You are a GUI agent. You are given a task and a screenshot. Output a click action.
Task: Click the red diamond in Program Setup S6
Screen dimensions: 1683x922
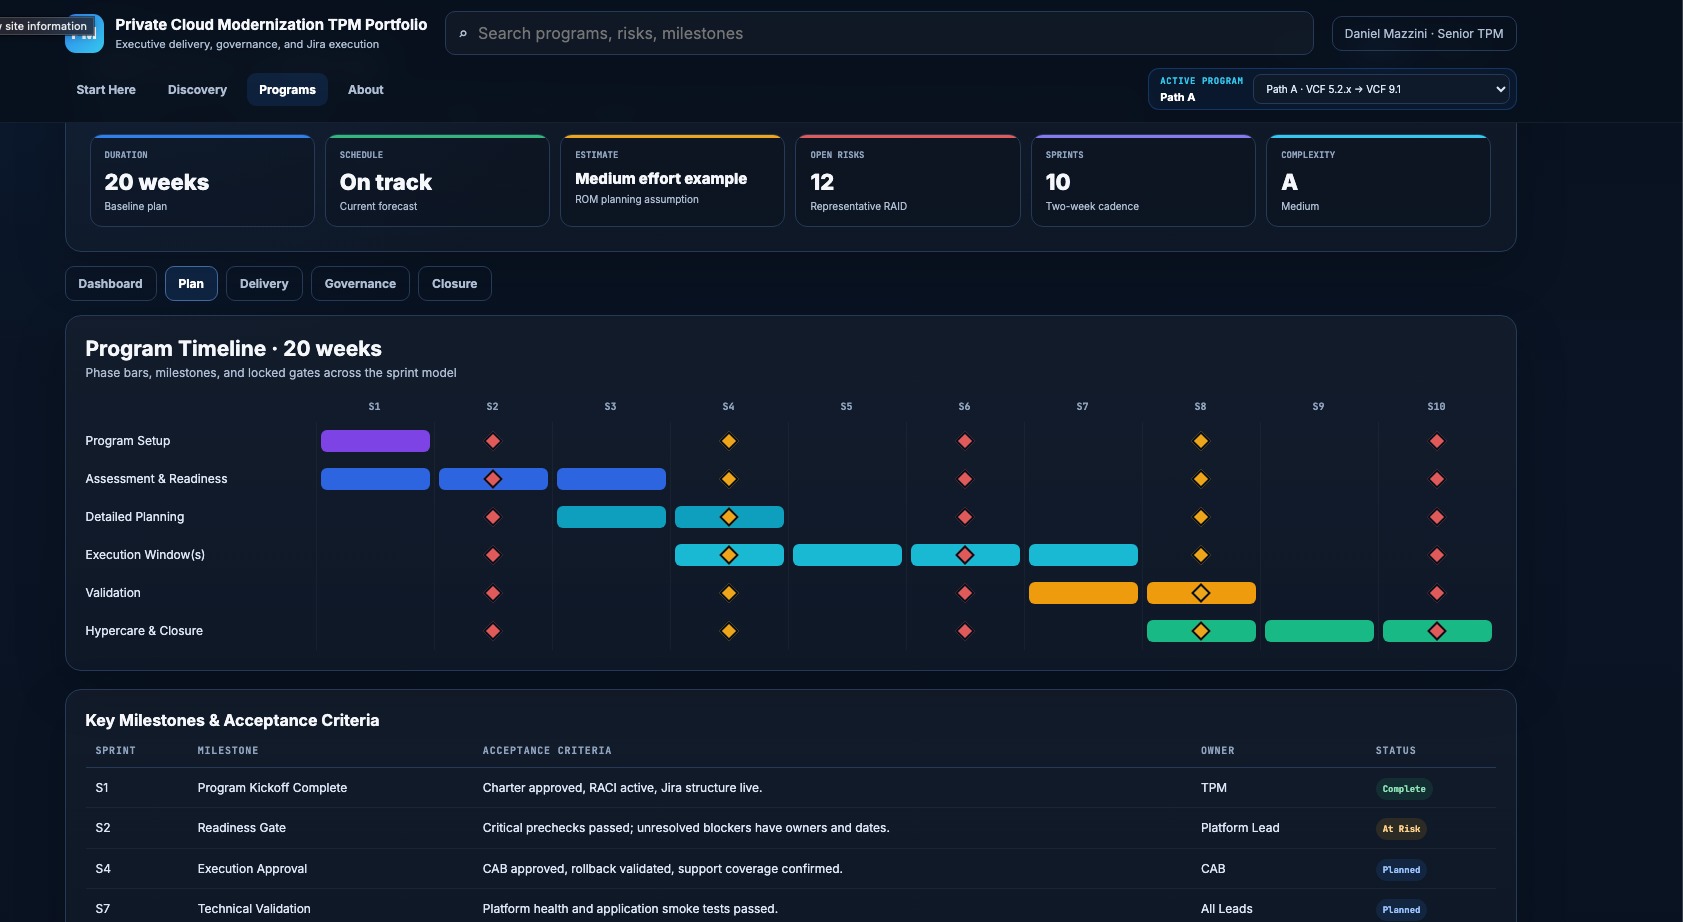pos(965,441)
